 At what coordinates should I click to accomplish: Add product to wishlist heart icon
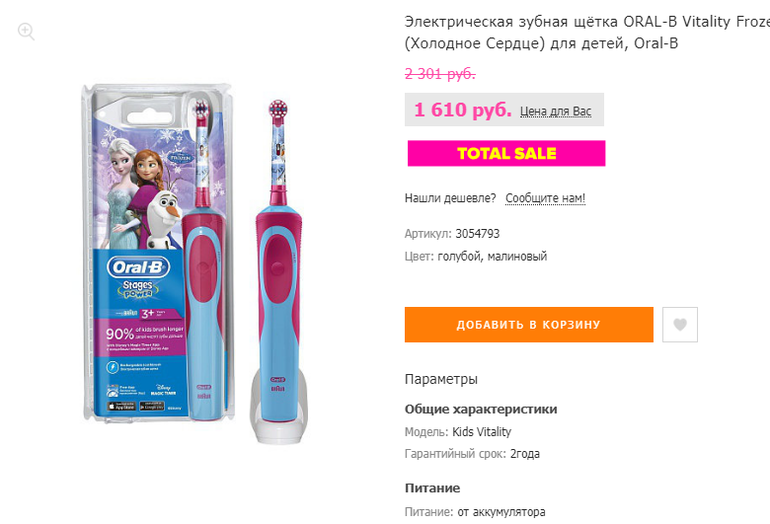click(680, 325)
